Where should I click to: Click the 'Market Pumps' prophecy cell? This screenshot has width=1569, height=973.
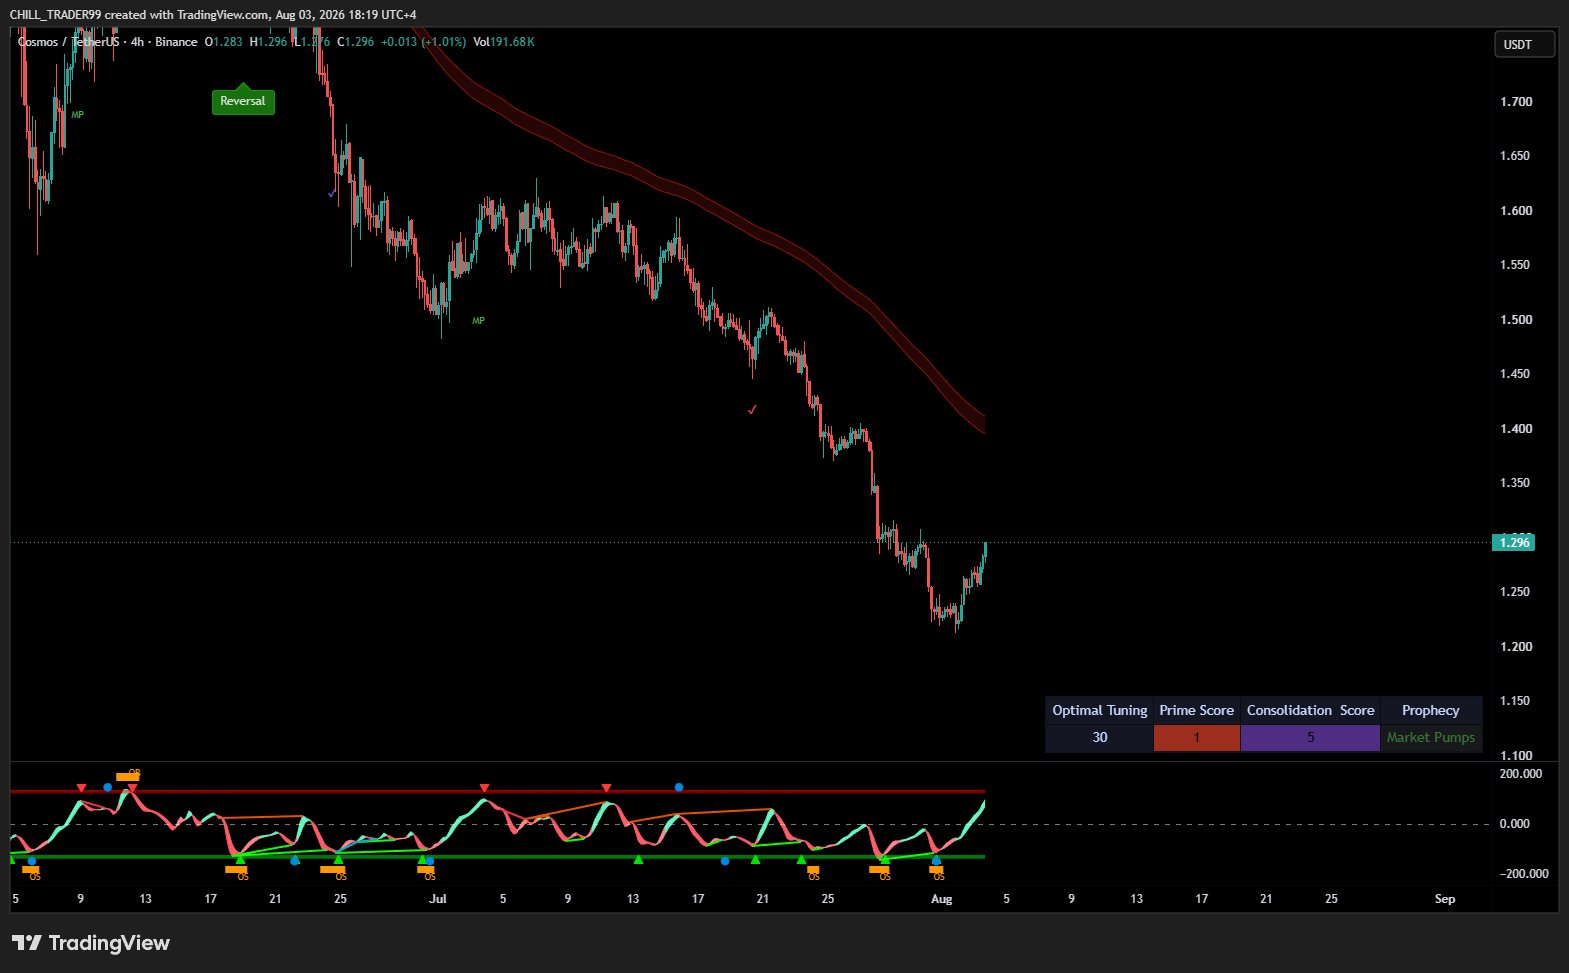[x=1430, y=738]
